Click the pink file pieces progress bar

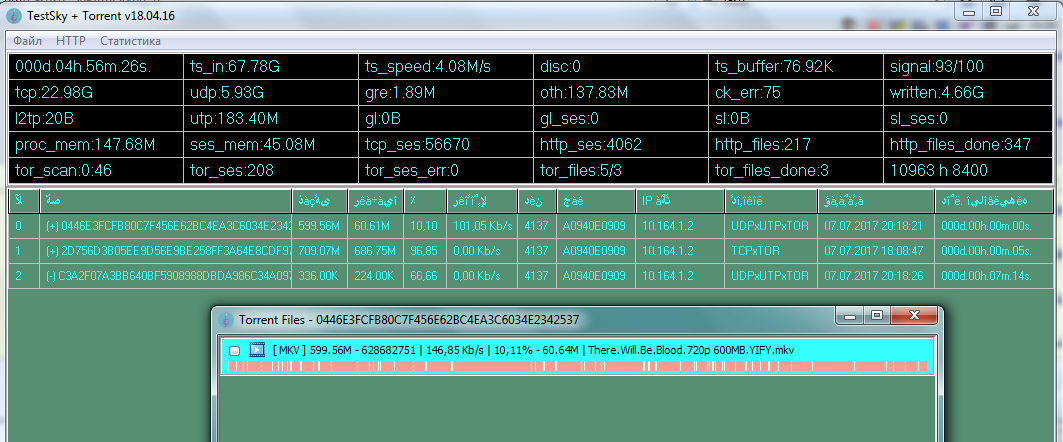[578, 367]
